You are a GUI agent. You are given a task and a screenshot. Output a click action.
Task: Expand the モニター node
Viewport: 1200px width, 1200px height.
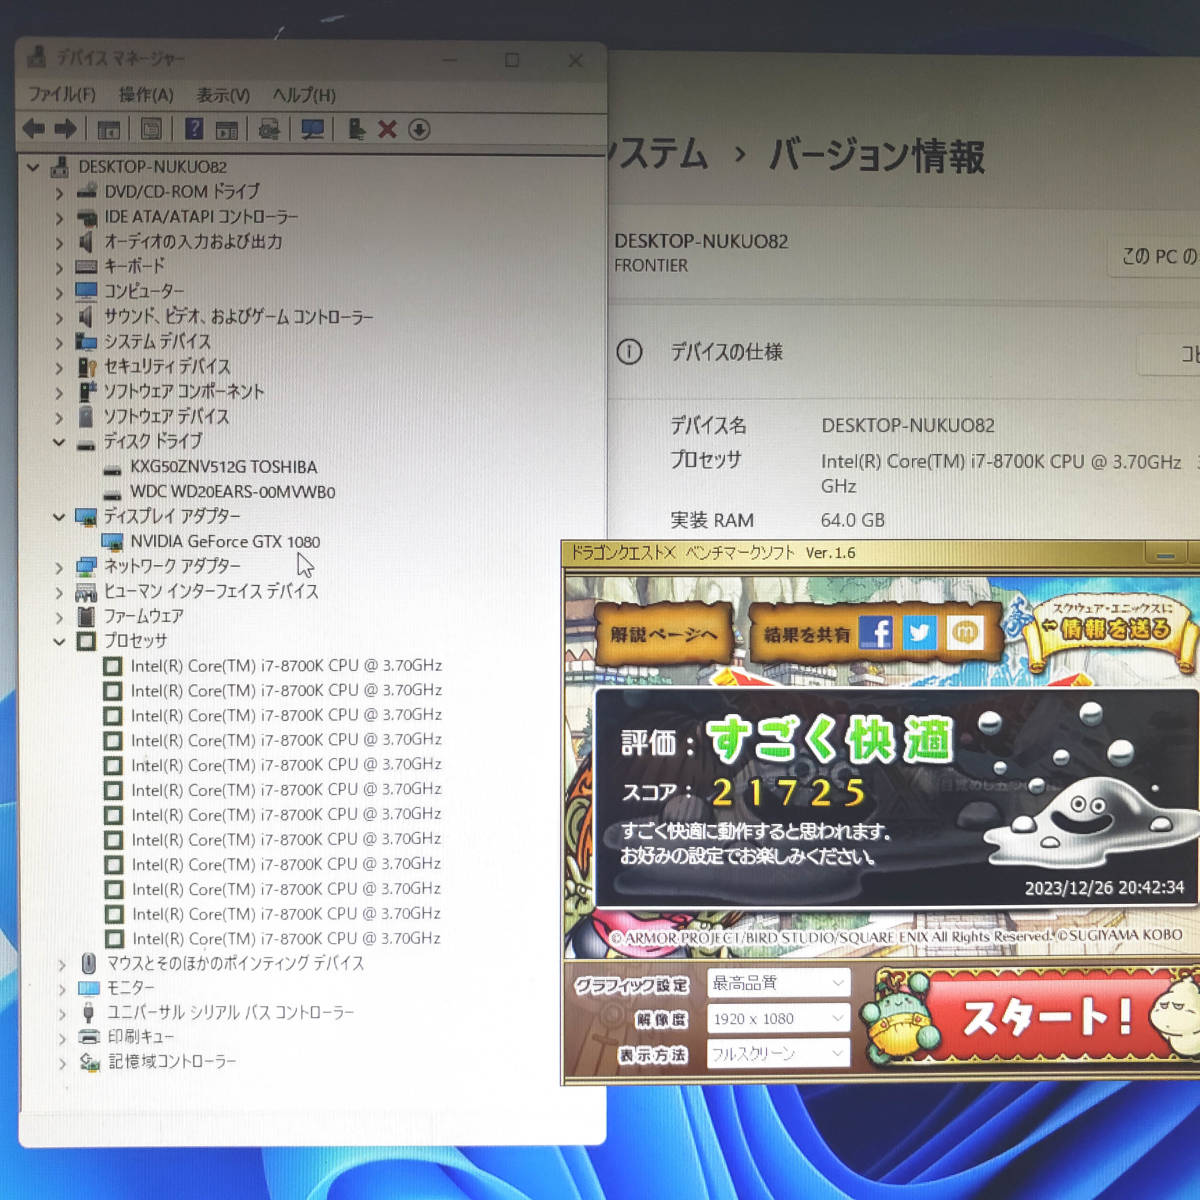click(x=61, y=988)
